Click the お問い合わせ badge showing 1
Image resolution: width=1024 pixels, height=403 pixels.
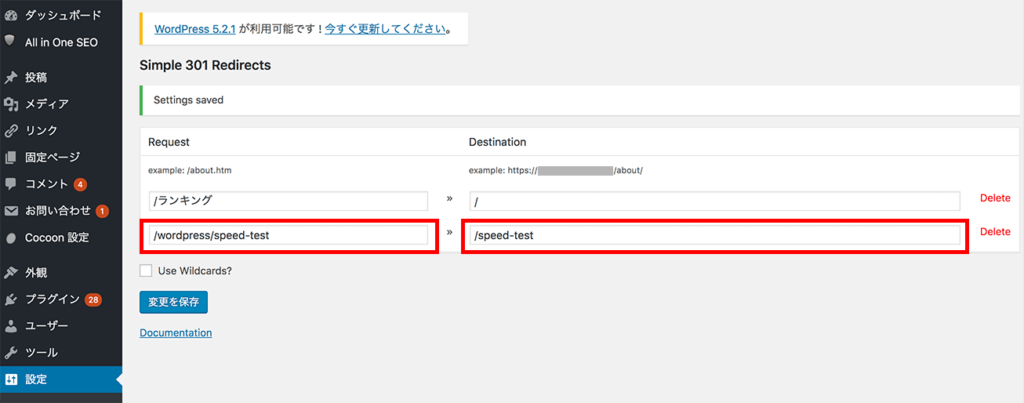[103, 211]
